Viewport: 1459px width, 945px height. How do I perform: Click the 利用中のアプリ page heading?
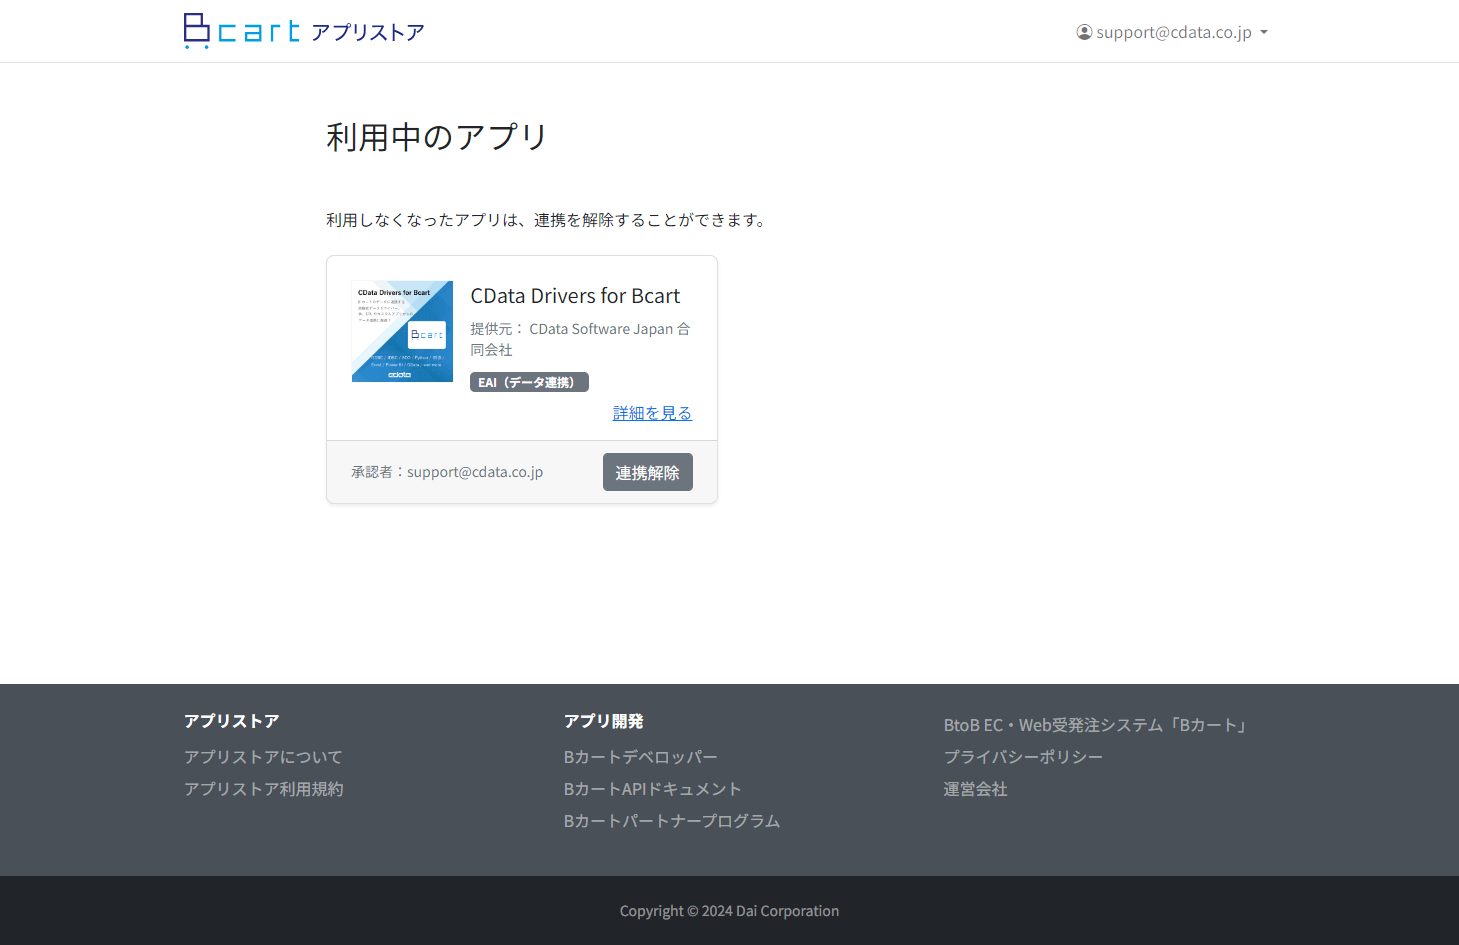tap(436, 137)
